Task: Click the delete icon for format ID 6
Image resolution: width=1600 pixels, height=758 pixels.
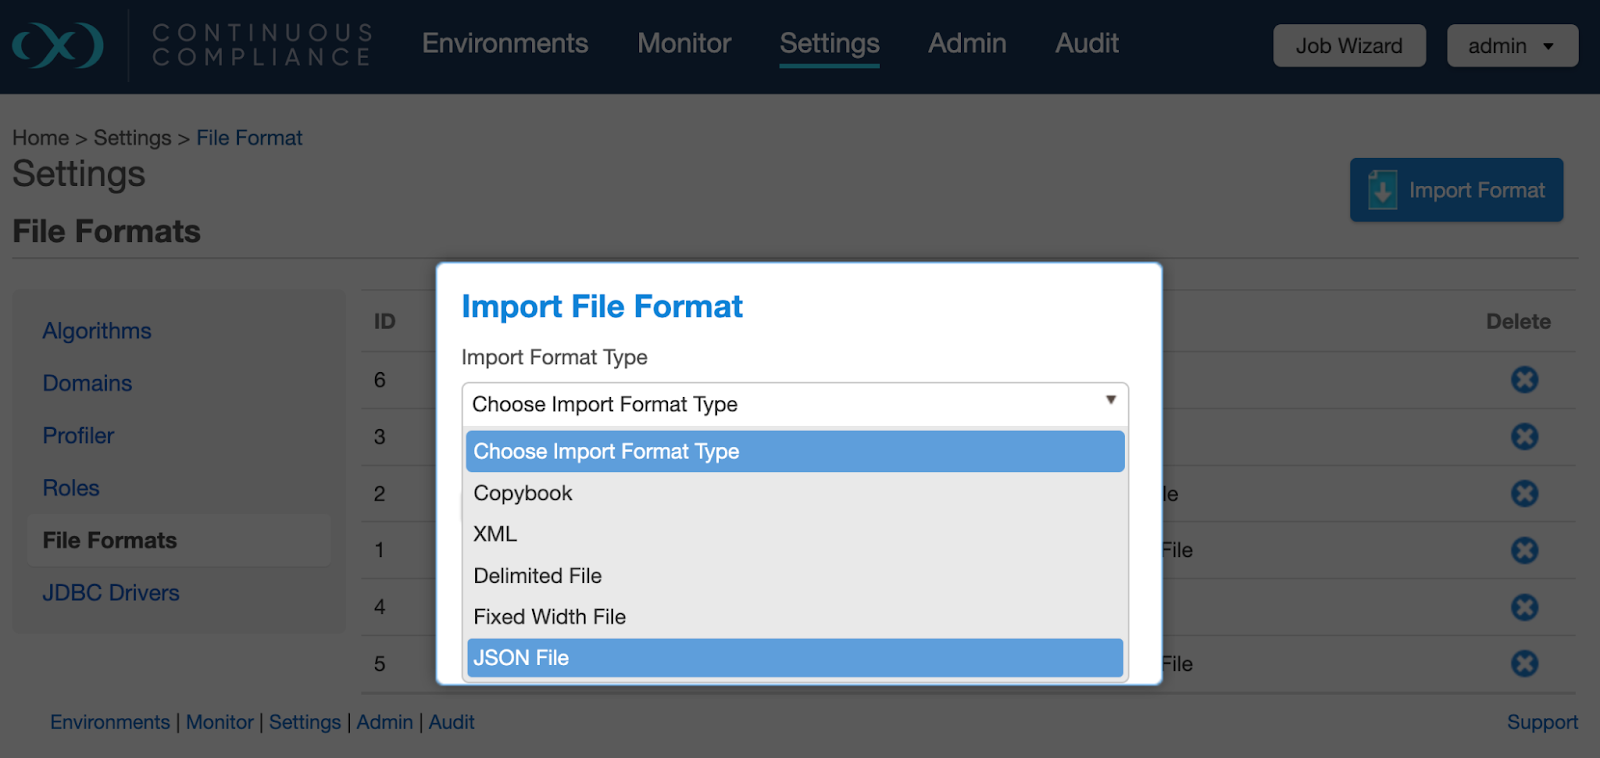Action: [1524, 380]
